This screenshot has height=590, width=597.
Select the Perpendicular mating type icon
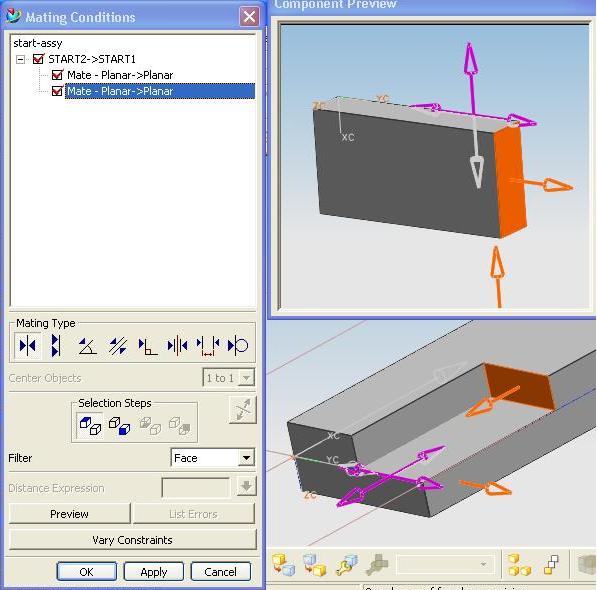[x=148, y=346]
